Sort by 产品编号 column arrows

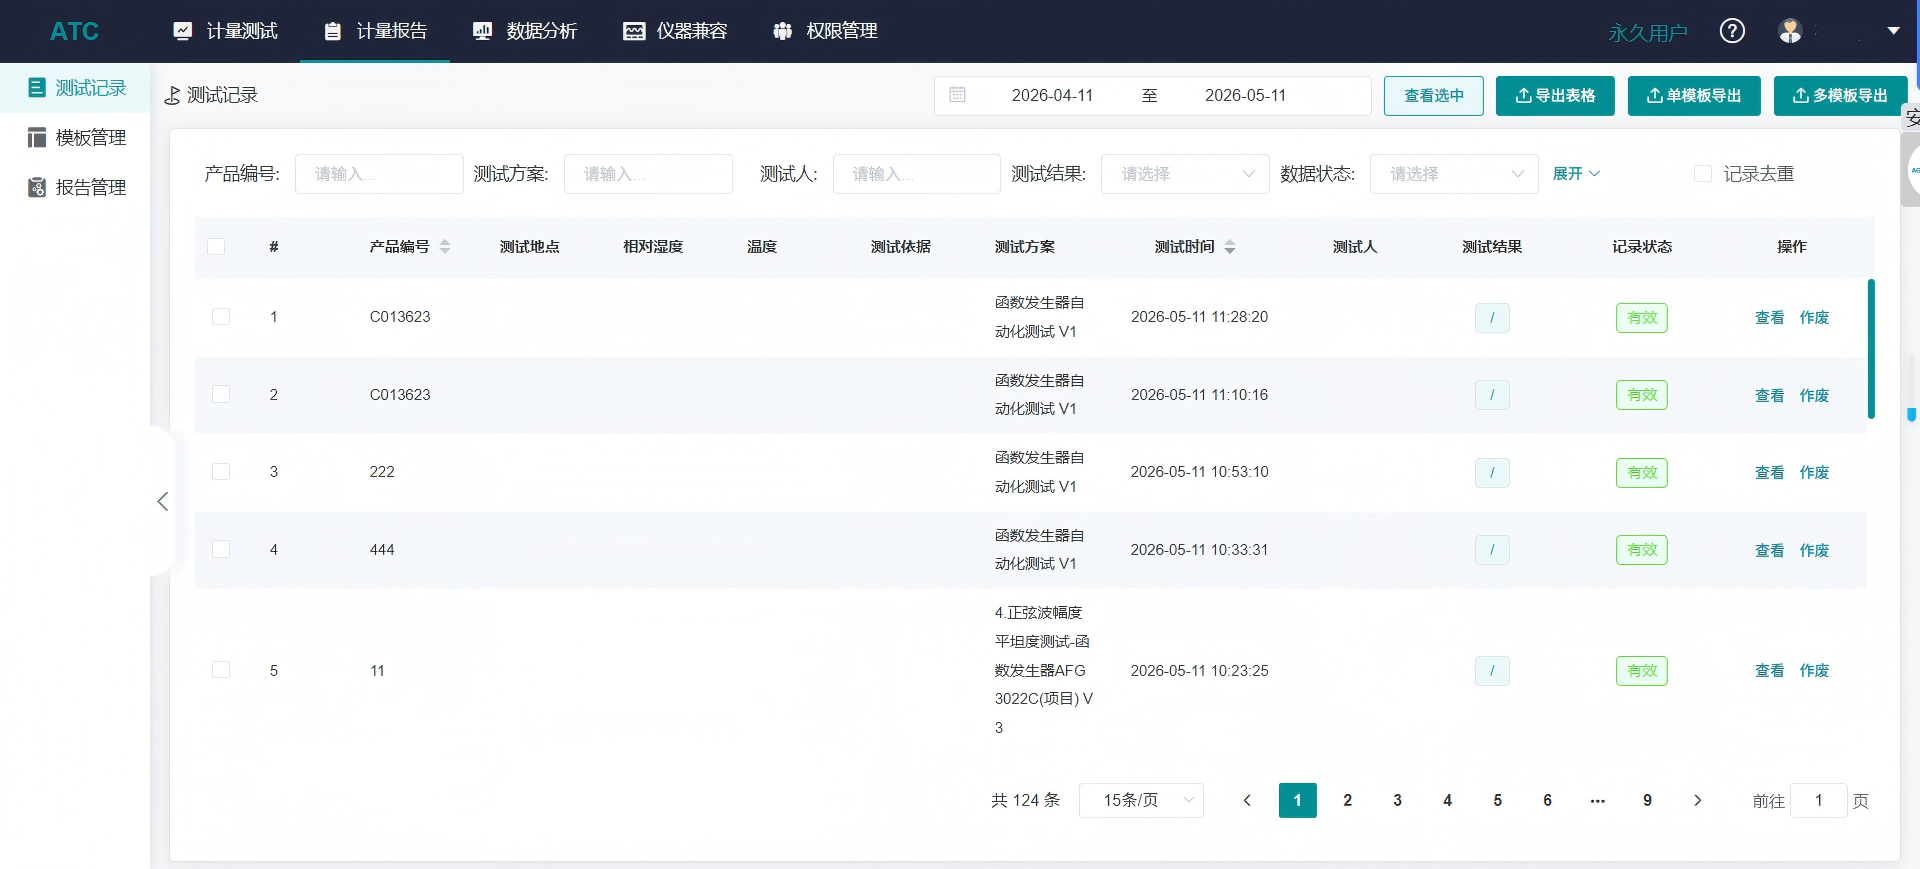click(x=445, y=246)
